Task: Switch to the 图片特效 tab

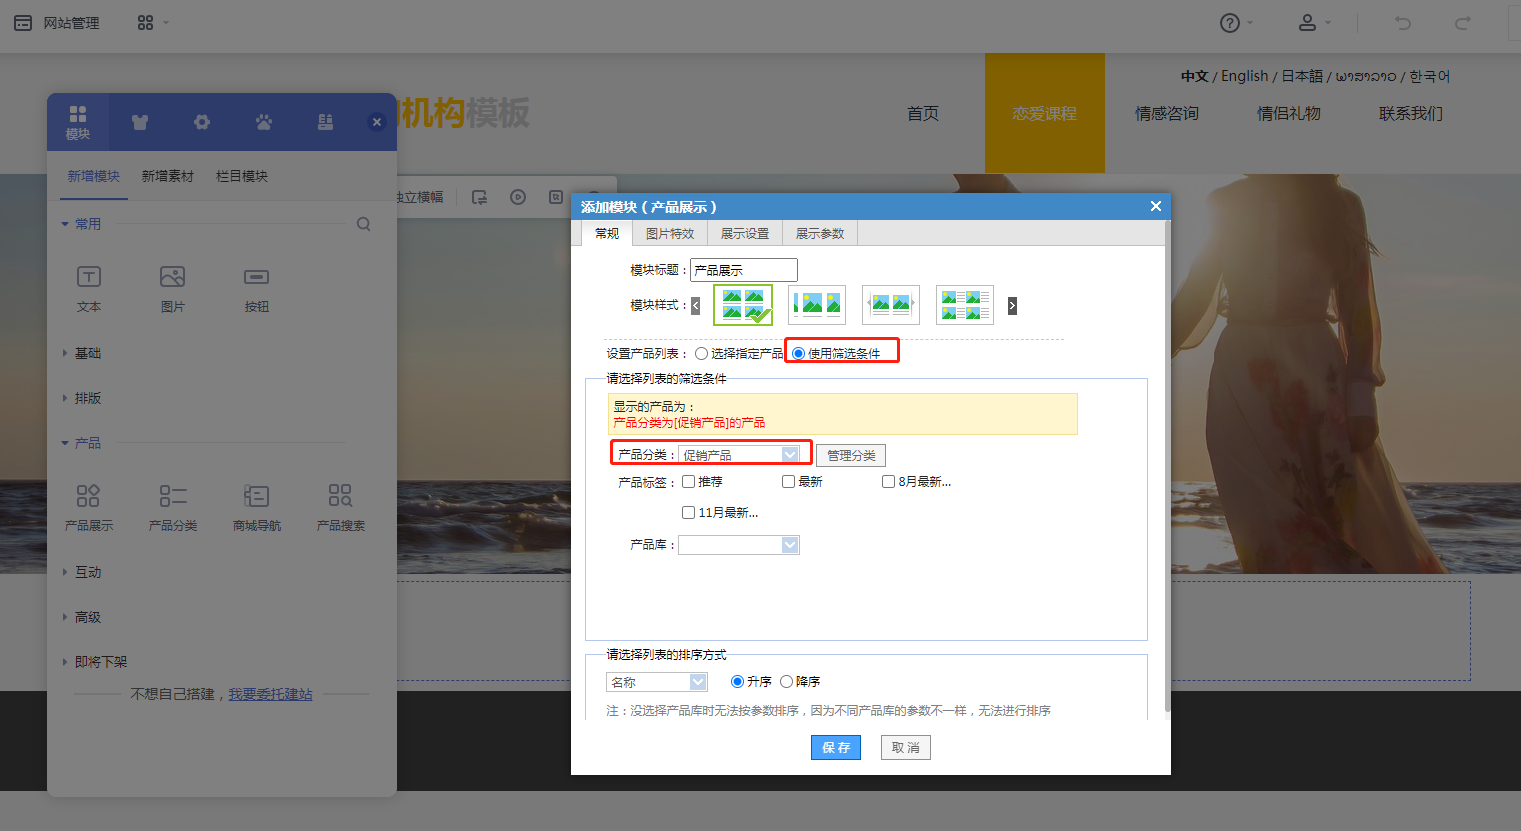Action: tap(669, 234)
